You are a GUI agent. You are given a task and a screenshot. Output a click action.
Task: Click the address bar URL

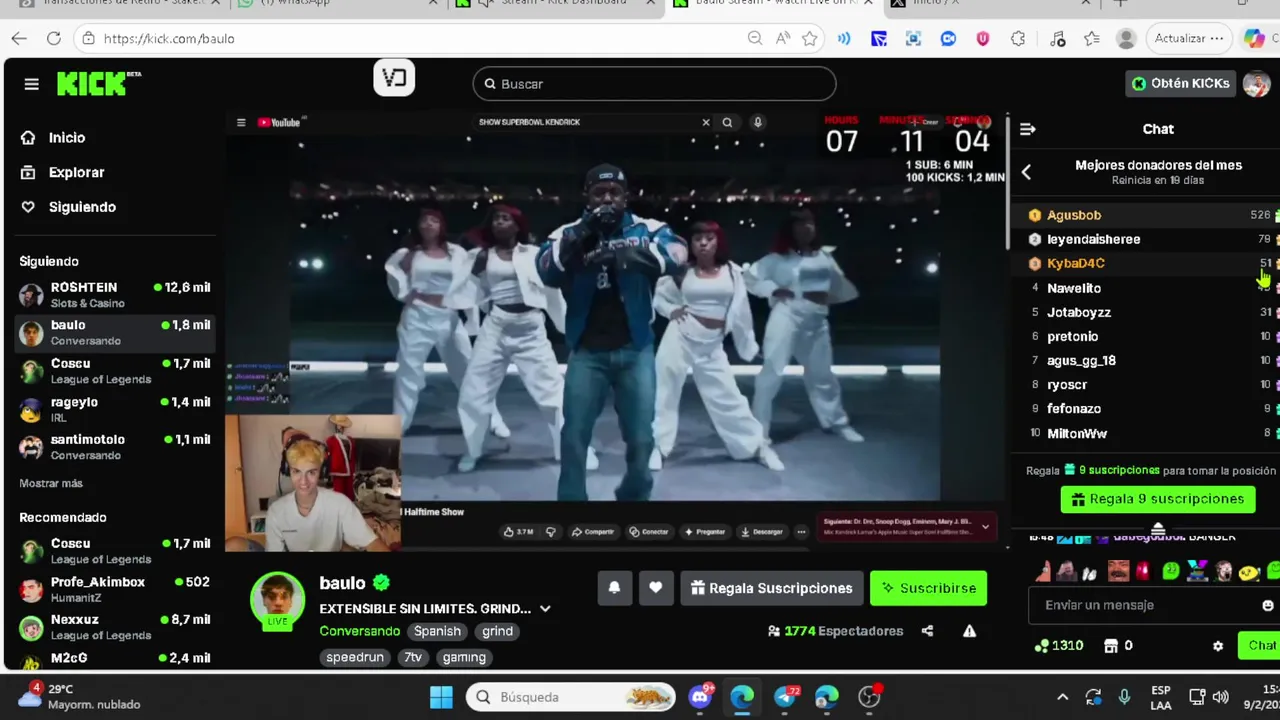[169, 38]
